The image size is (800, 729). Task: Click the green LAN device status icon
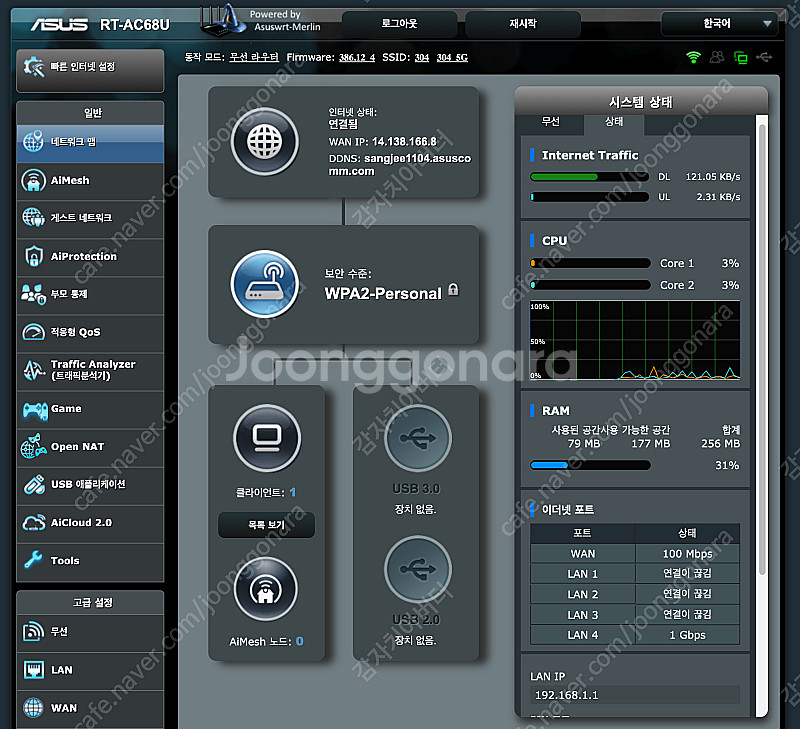pos(740,58)
